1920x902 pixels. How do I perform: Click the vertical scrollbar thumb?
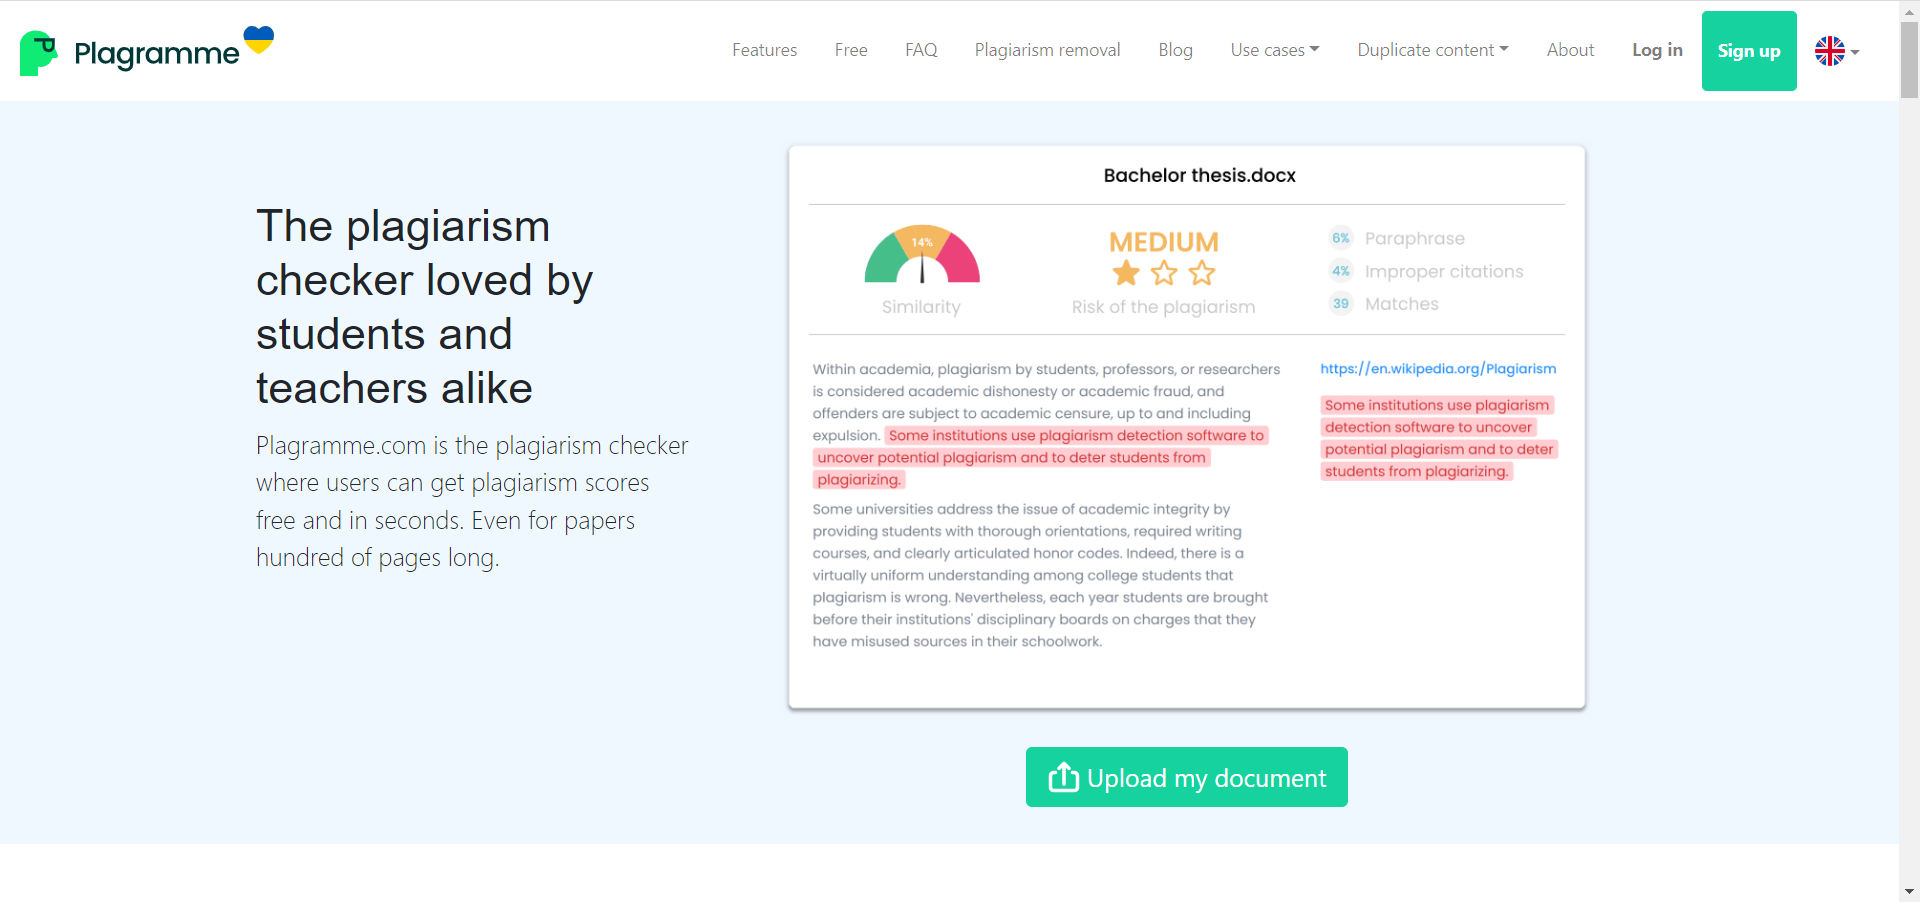pos(1909,60)
